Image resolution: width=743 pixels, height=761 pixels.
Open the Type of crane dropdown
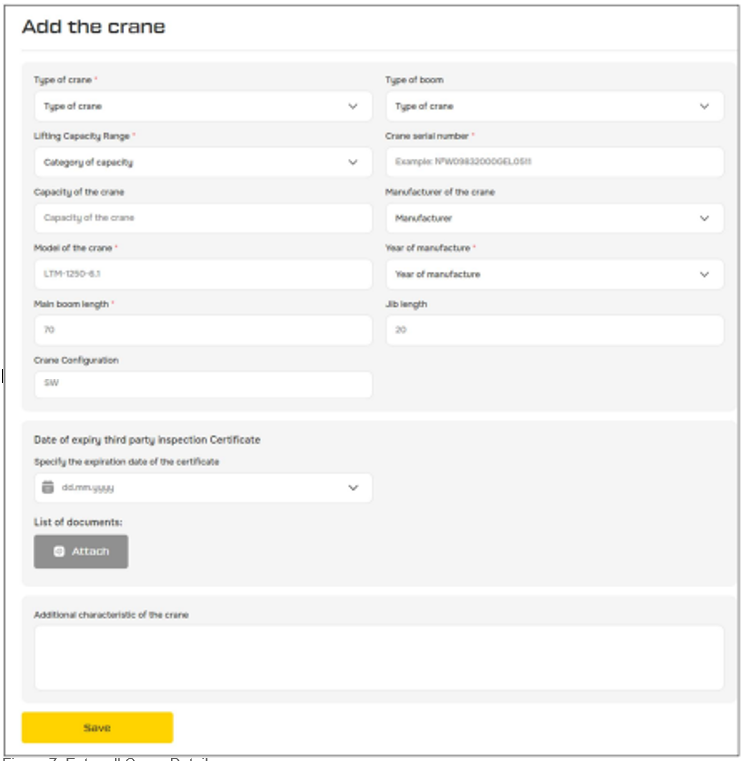202,106
